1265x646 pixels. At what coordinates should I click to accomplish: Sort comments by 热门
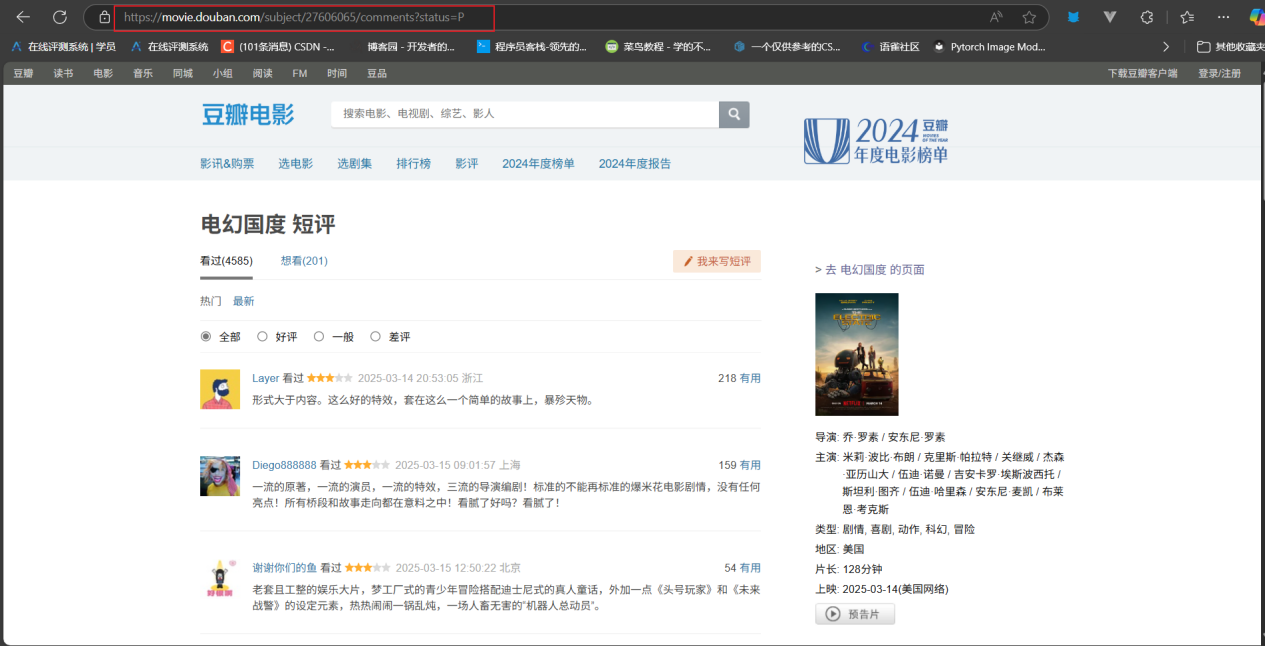pos(211,301)
